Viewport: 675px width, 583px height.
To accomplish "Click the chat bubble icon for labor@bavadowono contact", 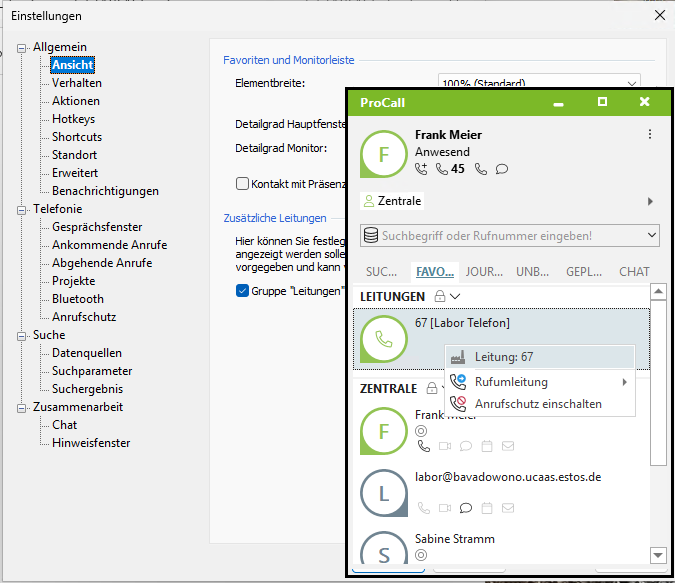I will (465, 508).
